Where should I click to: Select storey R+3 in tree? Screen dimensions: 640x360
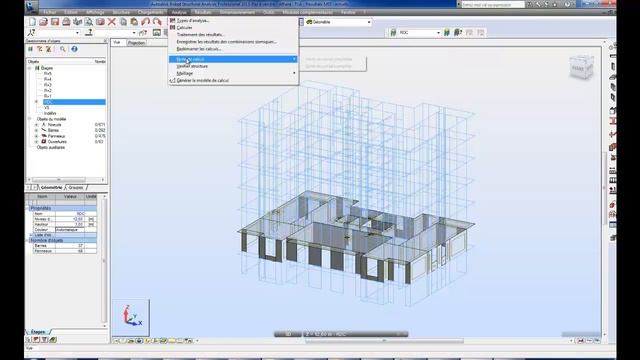coord(48,85)
